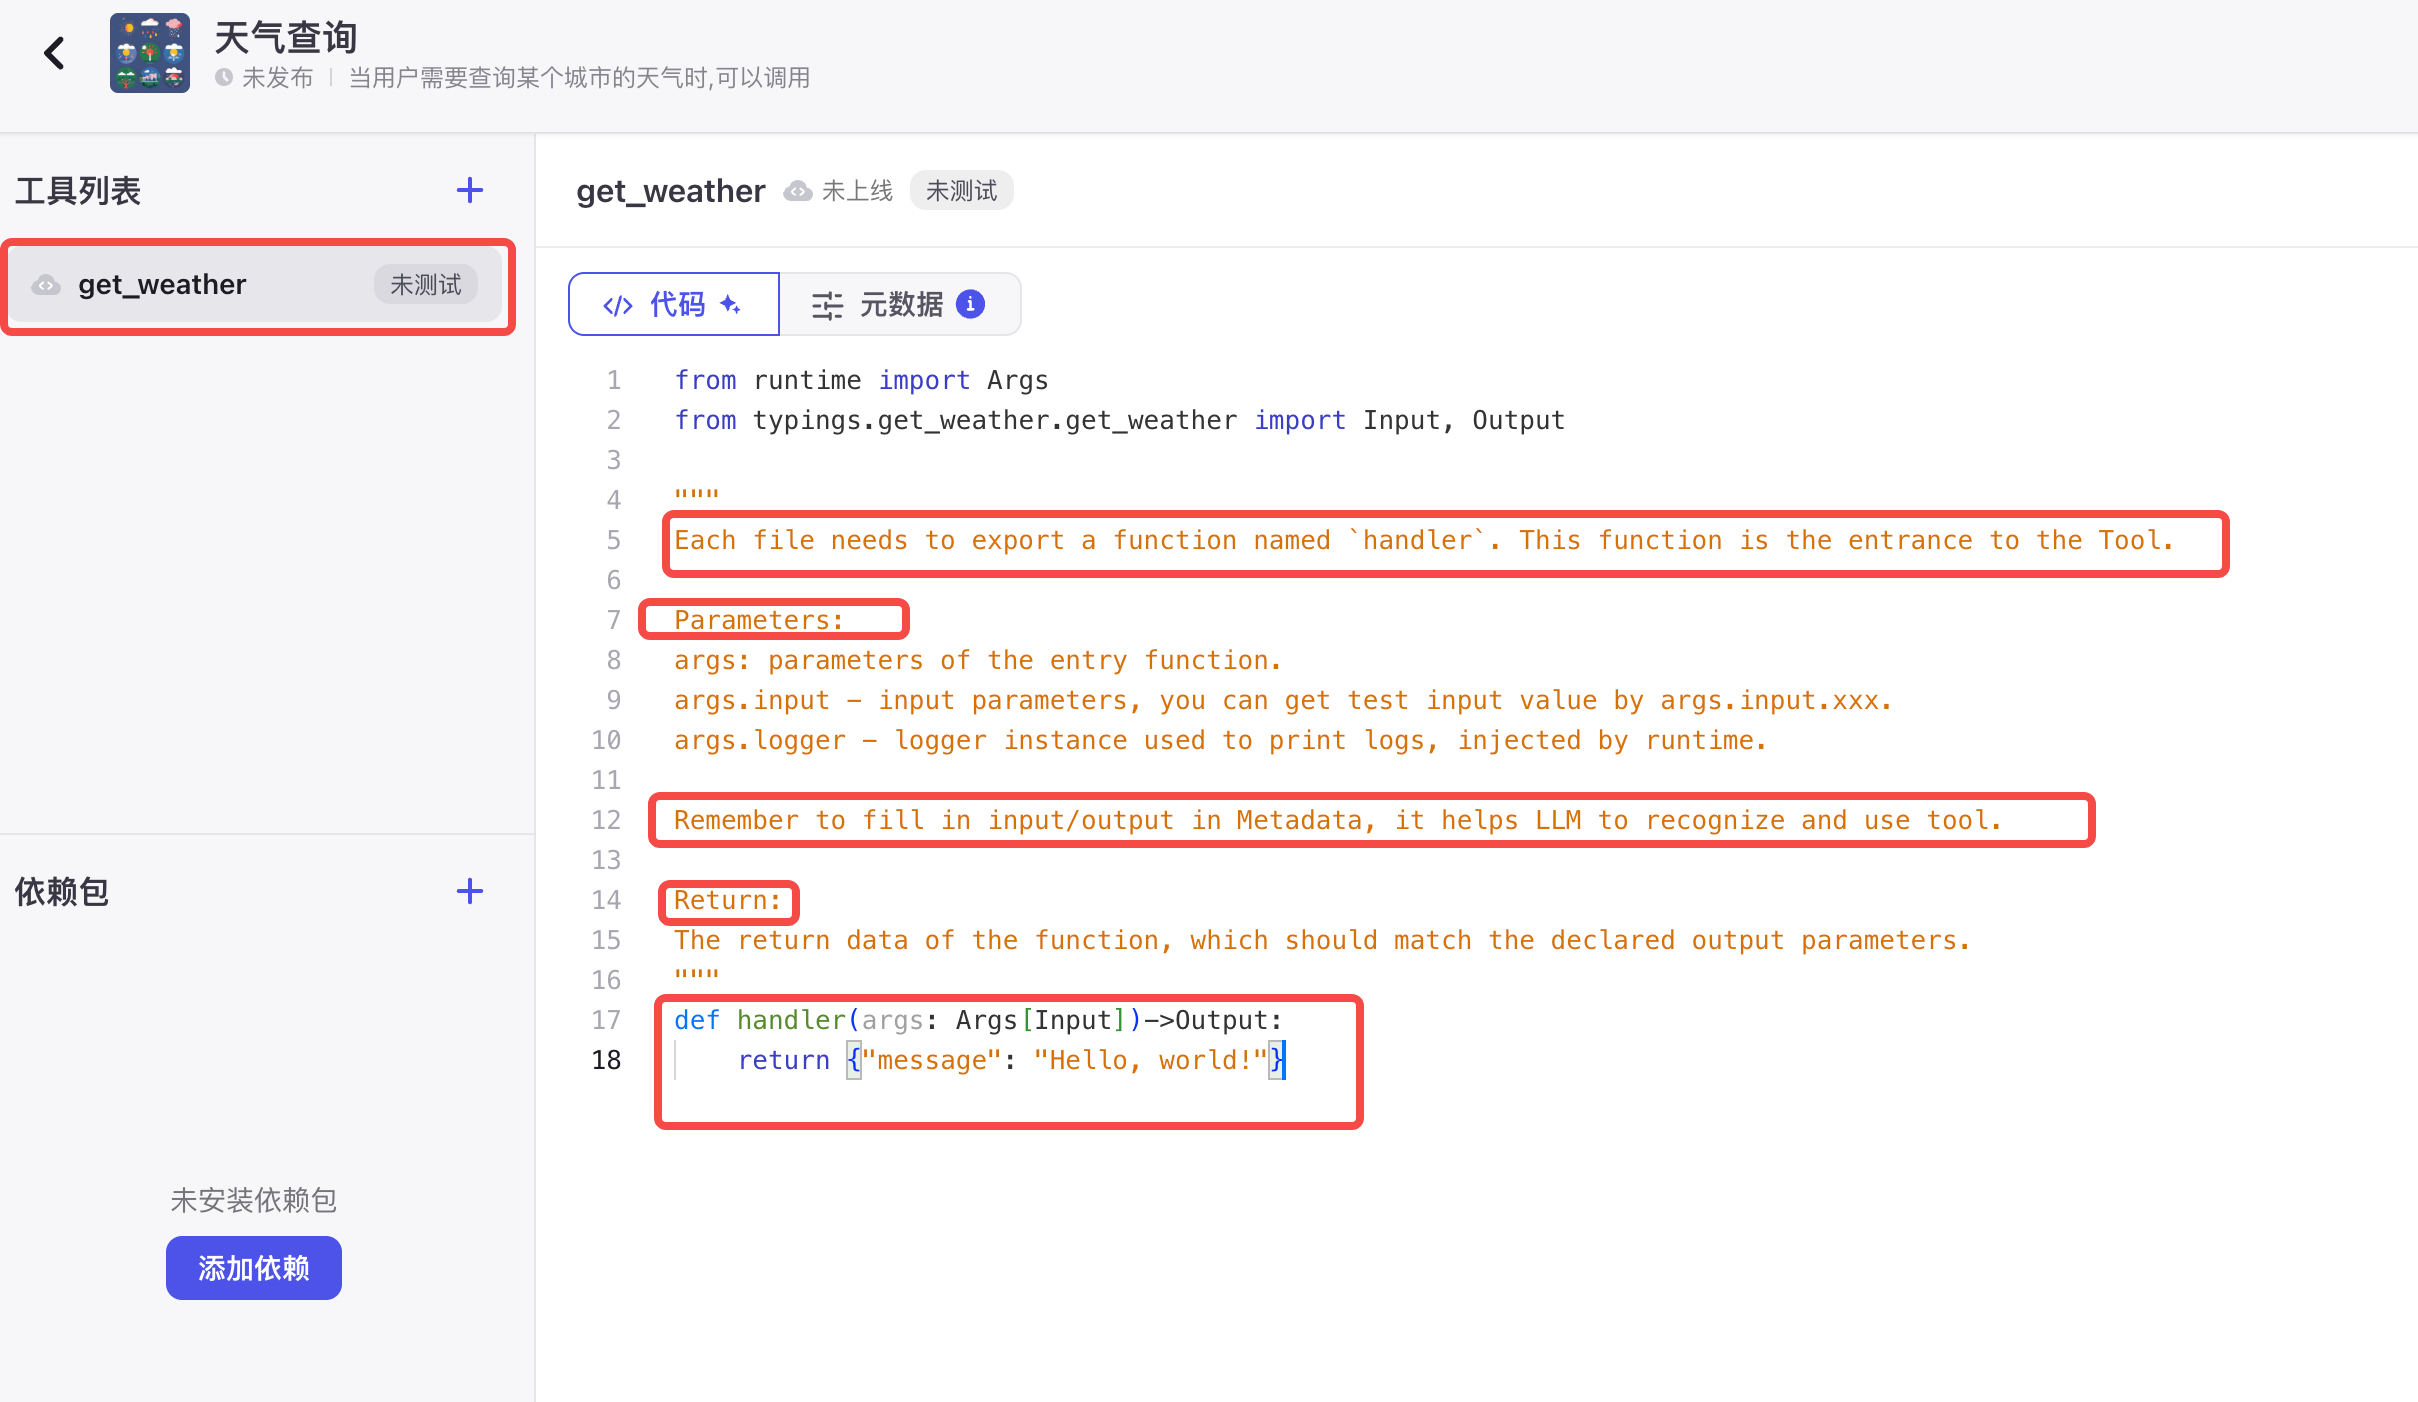Screen dimensions: 2418x1402
Task: Click 未测试 badge in header
Action: [961, 191]
